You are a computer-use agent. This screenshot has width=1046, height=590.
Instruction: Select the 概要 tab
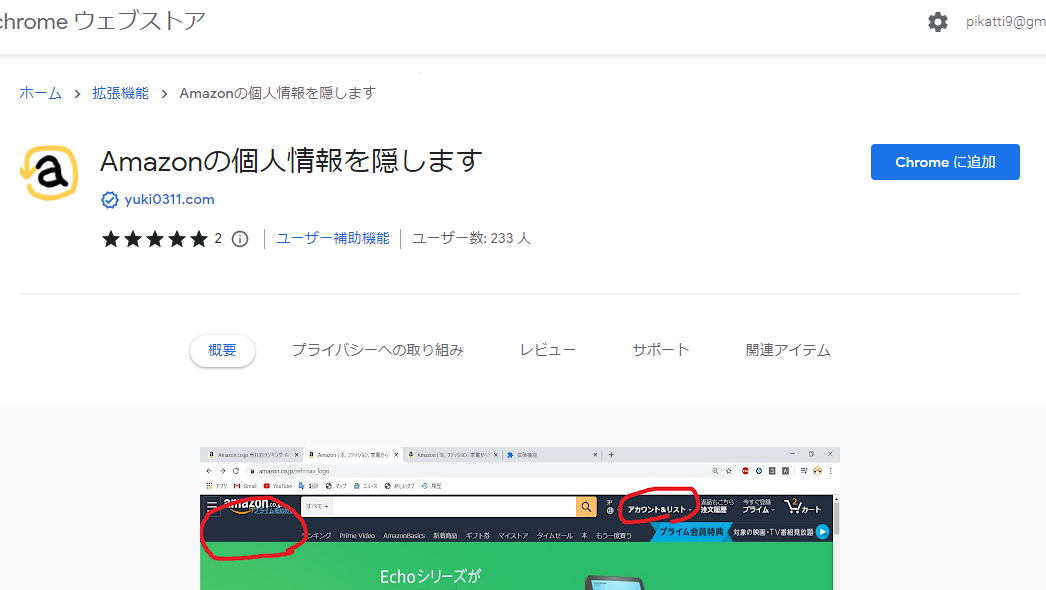coord(222,350)
